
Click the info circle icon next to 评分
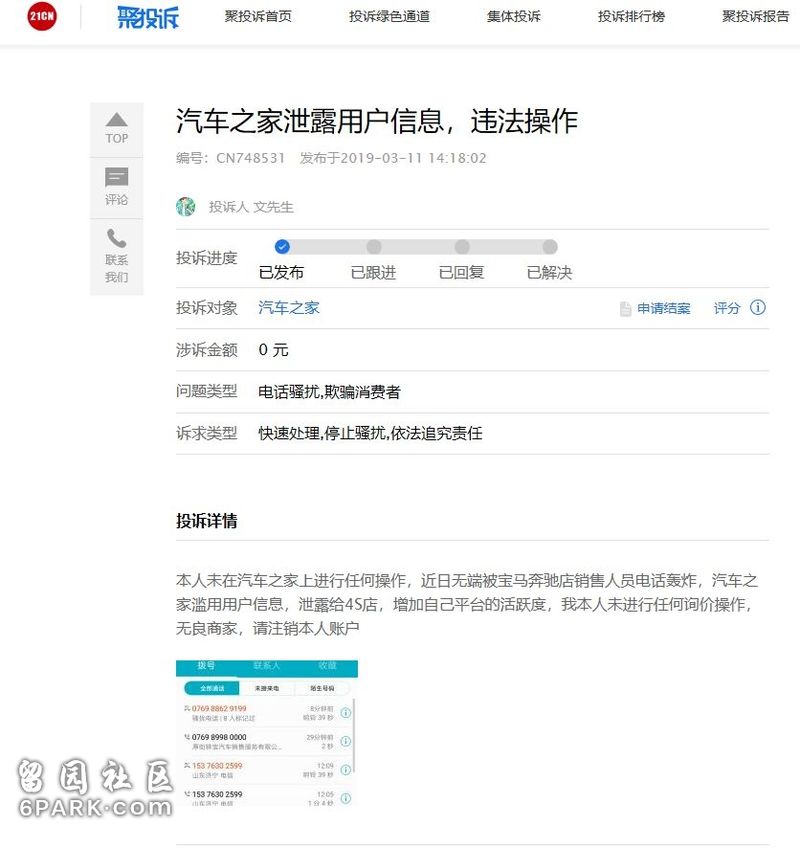coord(758,308)
